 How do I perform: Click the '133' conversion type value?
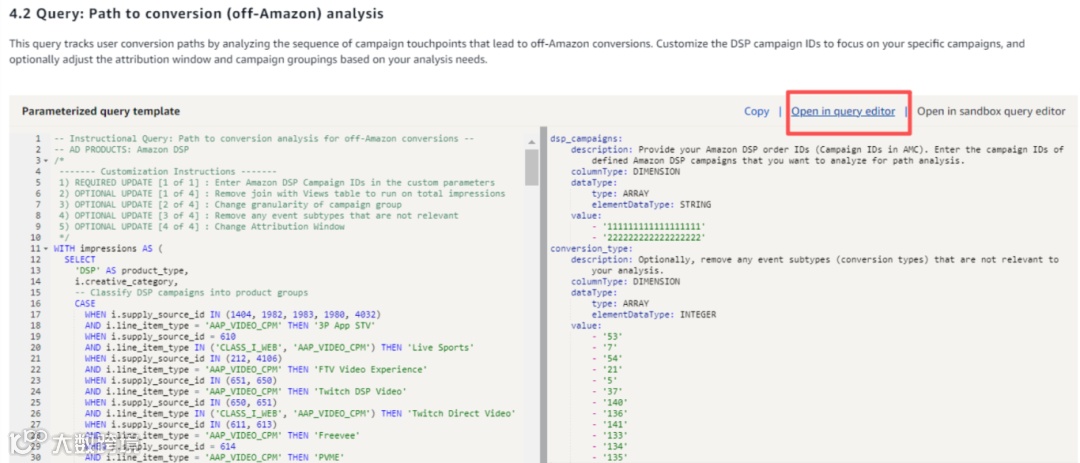click(x=614, y=436)
